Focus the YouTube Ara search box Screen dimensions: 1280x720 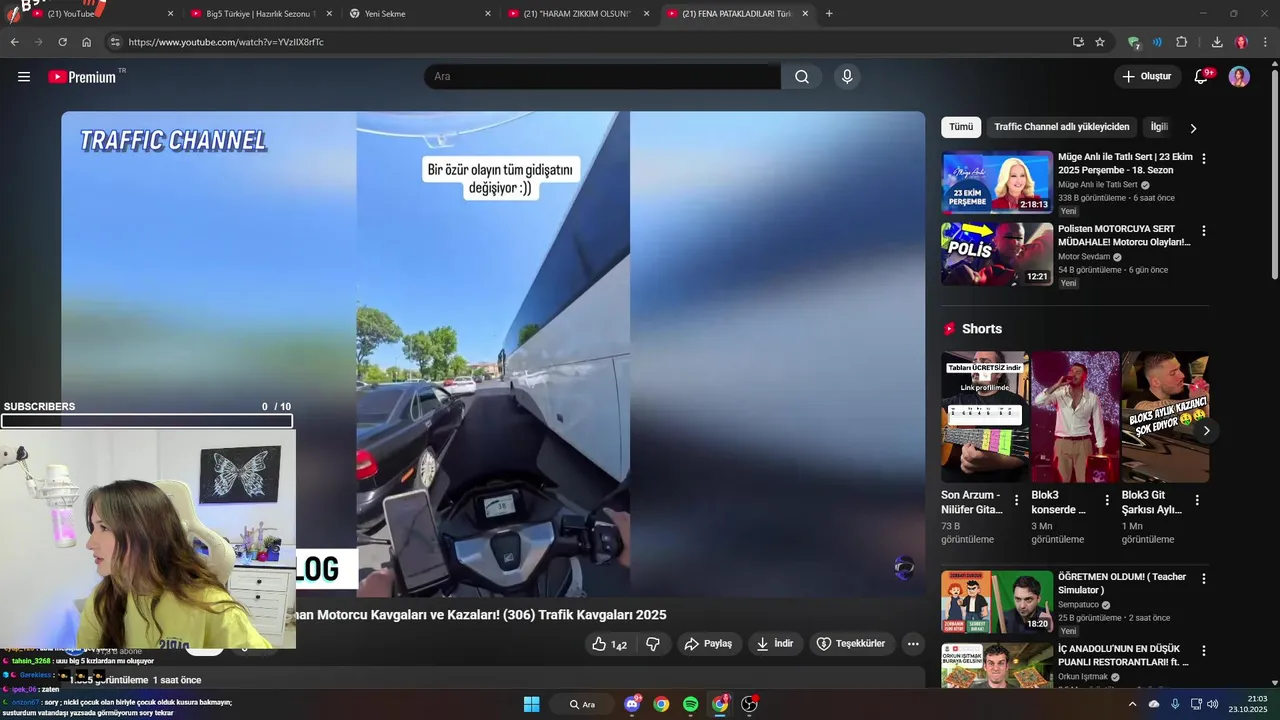coord(602,77)
